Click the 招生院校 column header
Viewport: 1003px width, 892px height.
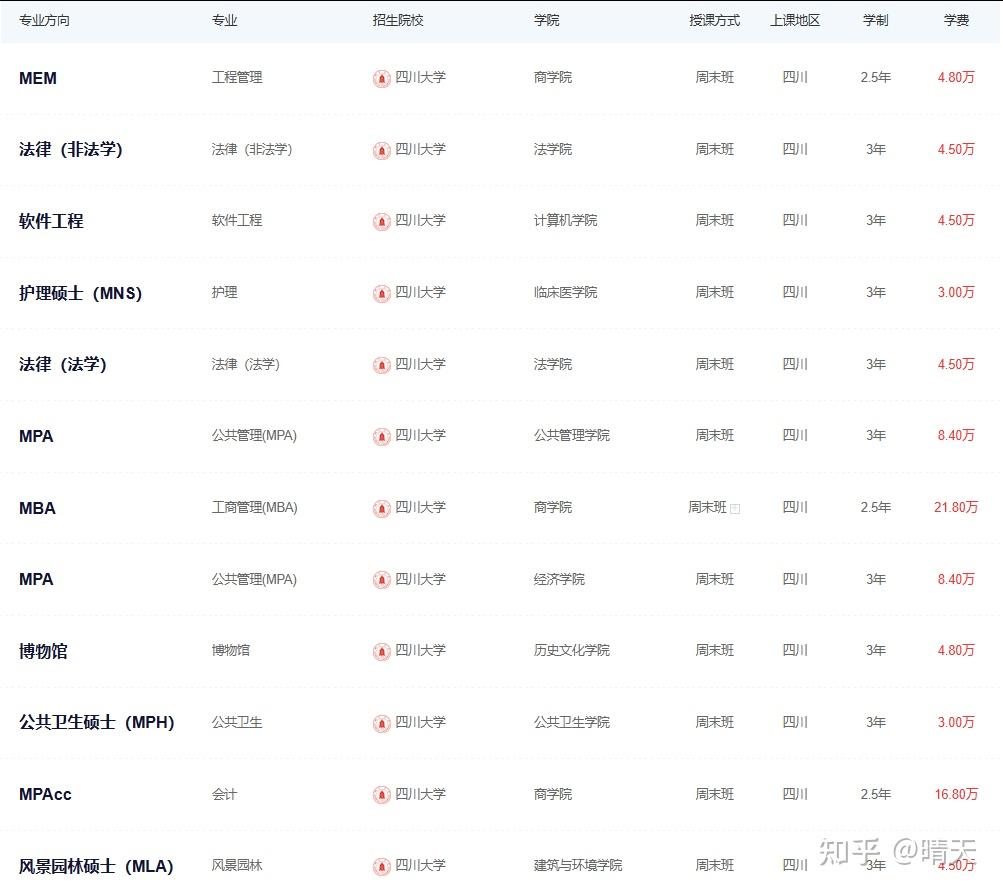(398, 20)
